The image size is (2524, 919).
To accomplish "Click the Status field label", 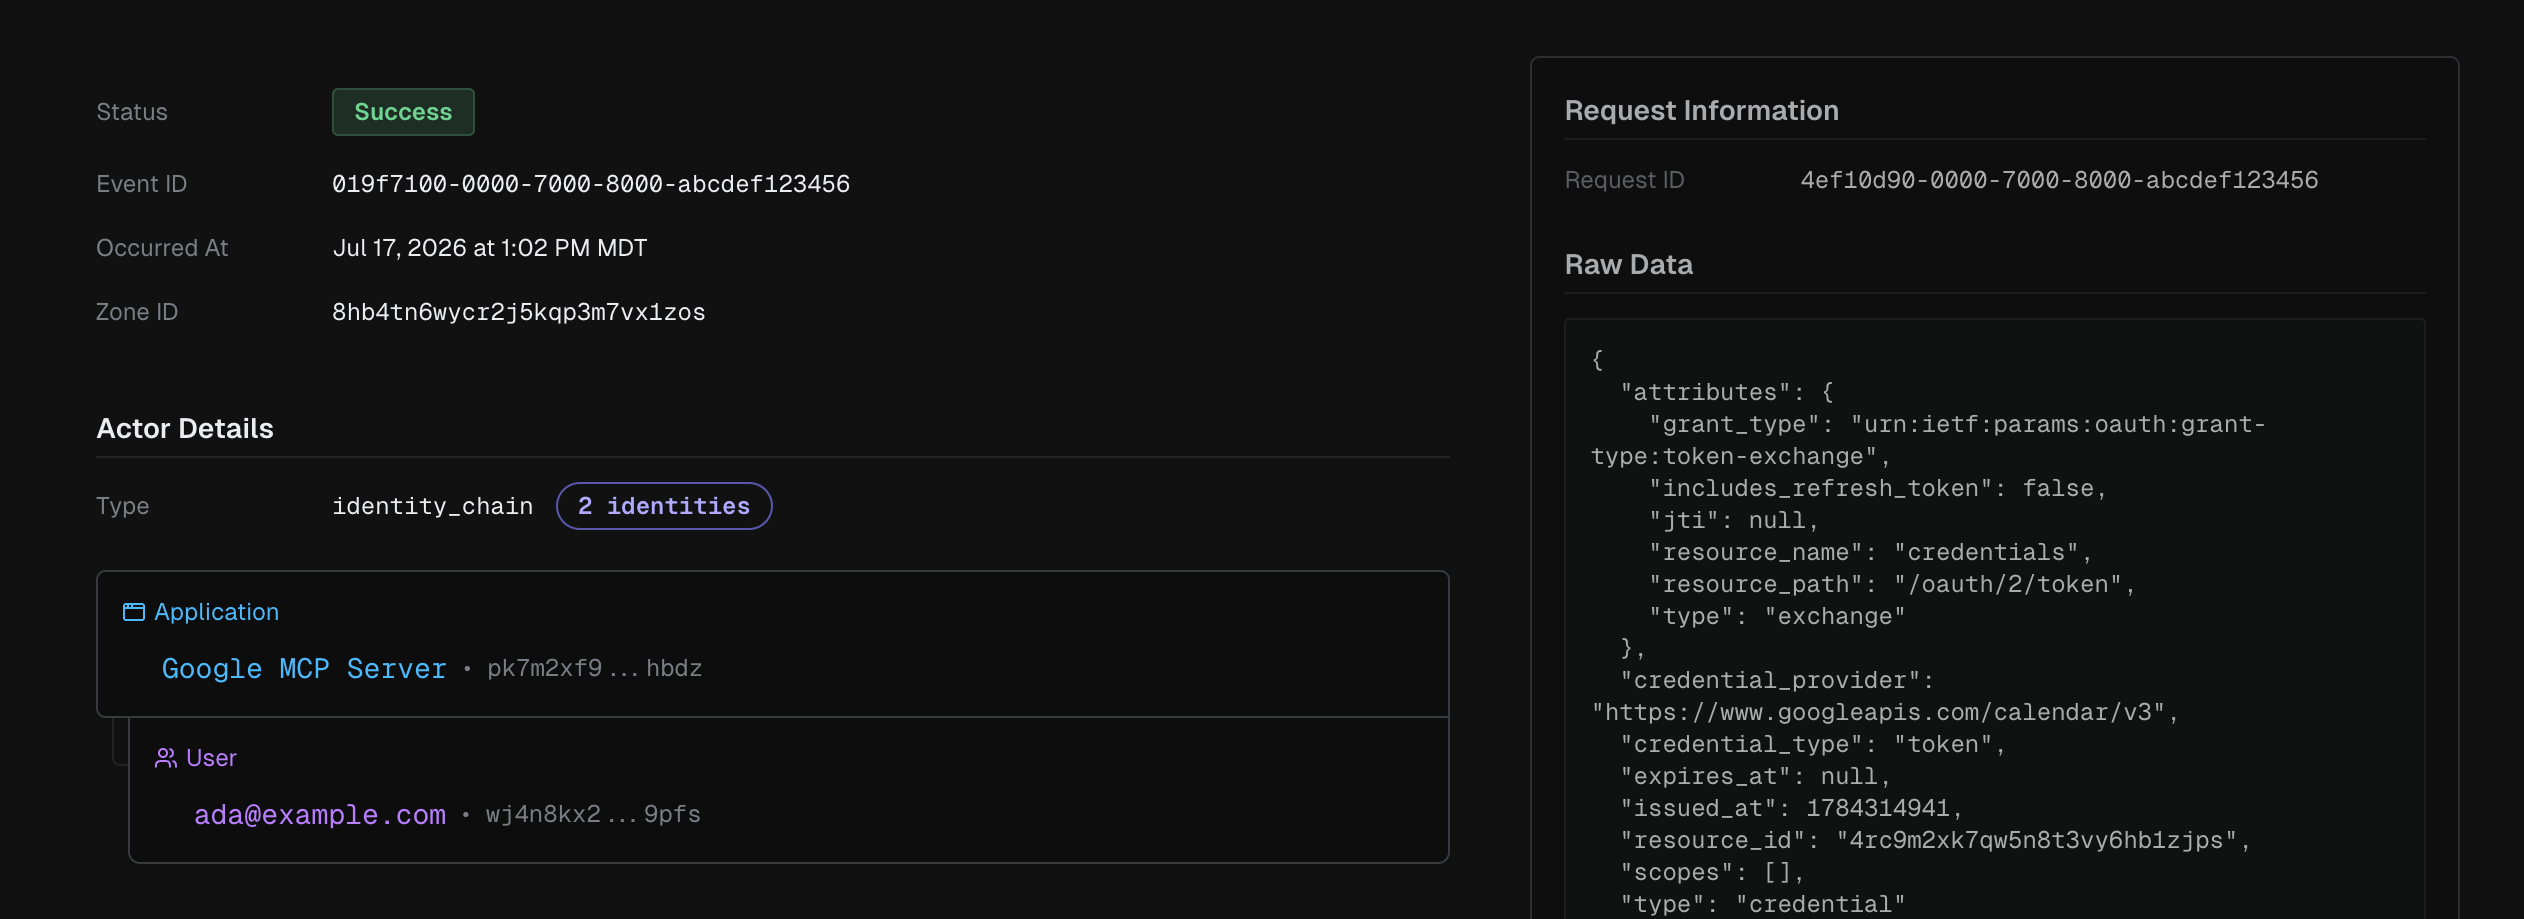I will click(x=132, y=112).
